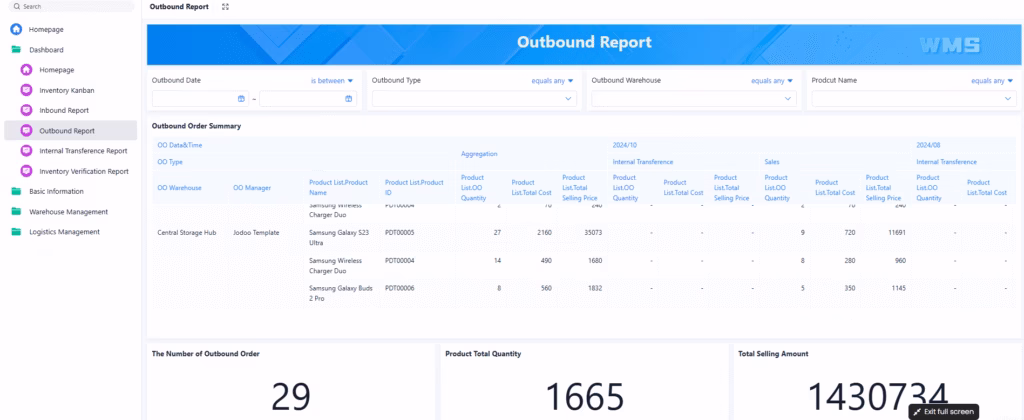Click the Exit full screen button
This screenshot has width=1024, height=420.
pyautogui.click(x=943, y=411)
